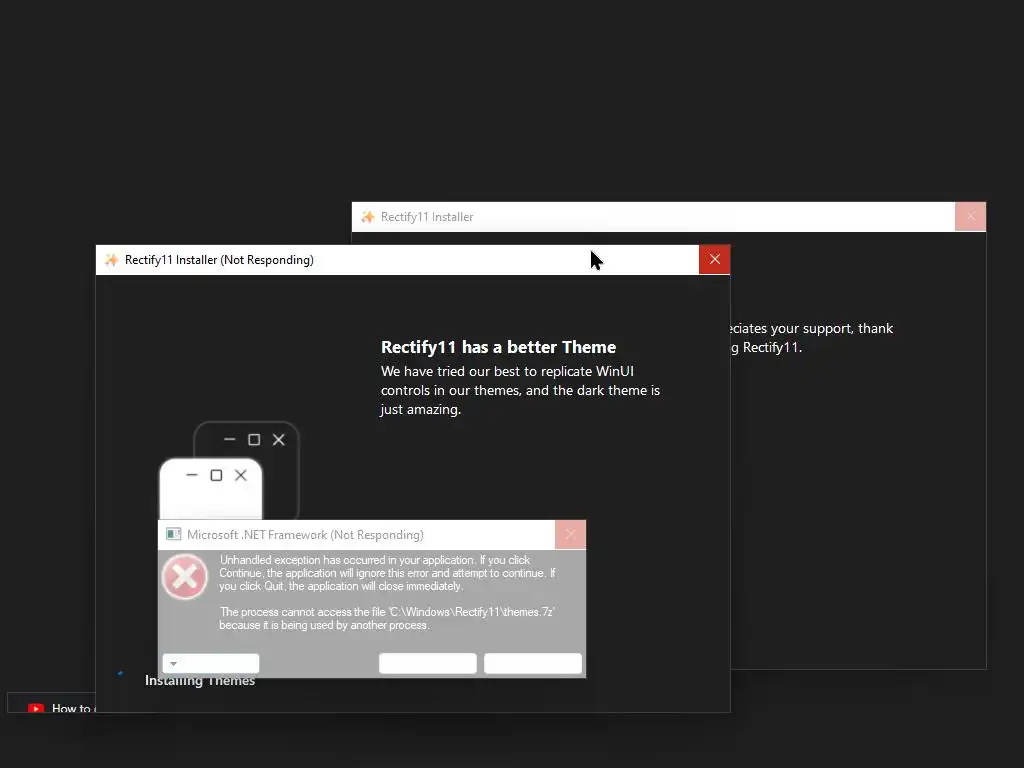
Task: Close the Microsoft .NET Framework error dialog
Action: coord(570,535)
